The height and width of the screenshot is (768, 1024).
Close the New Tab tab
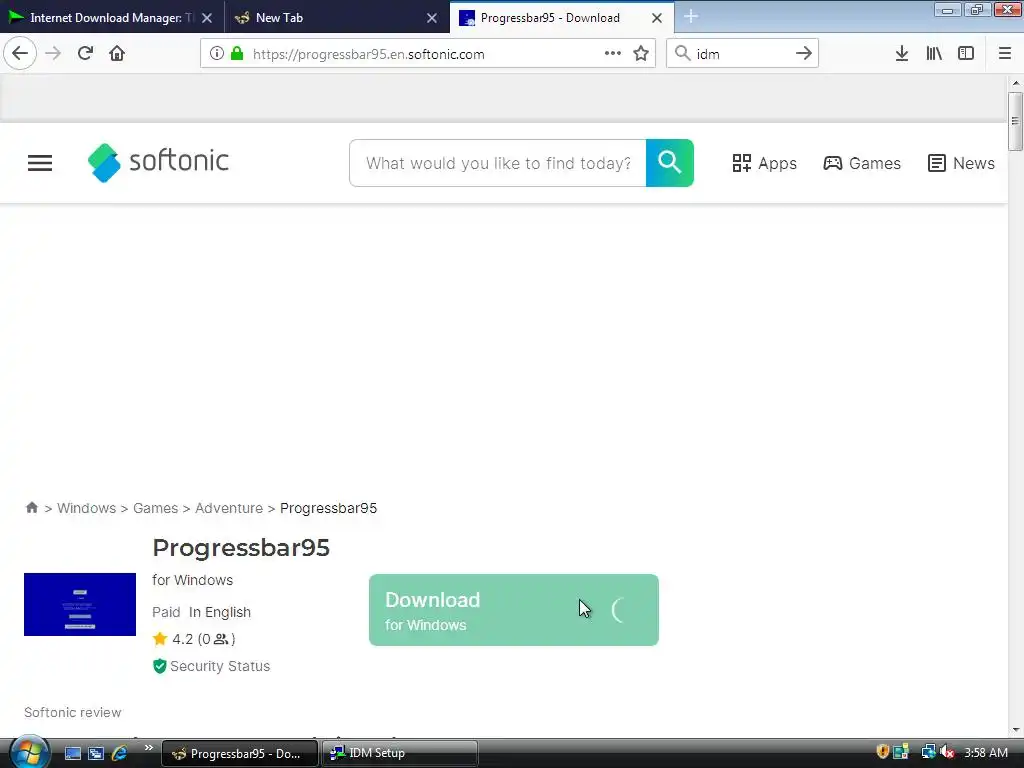point(432,18)
